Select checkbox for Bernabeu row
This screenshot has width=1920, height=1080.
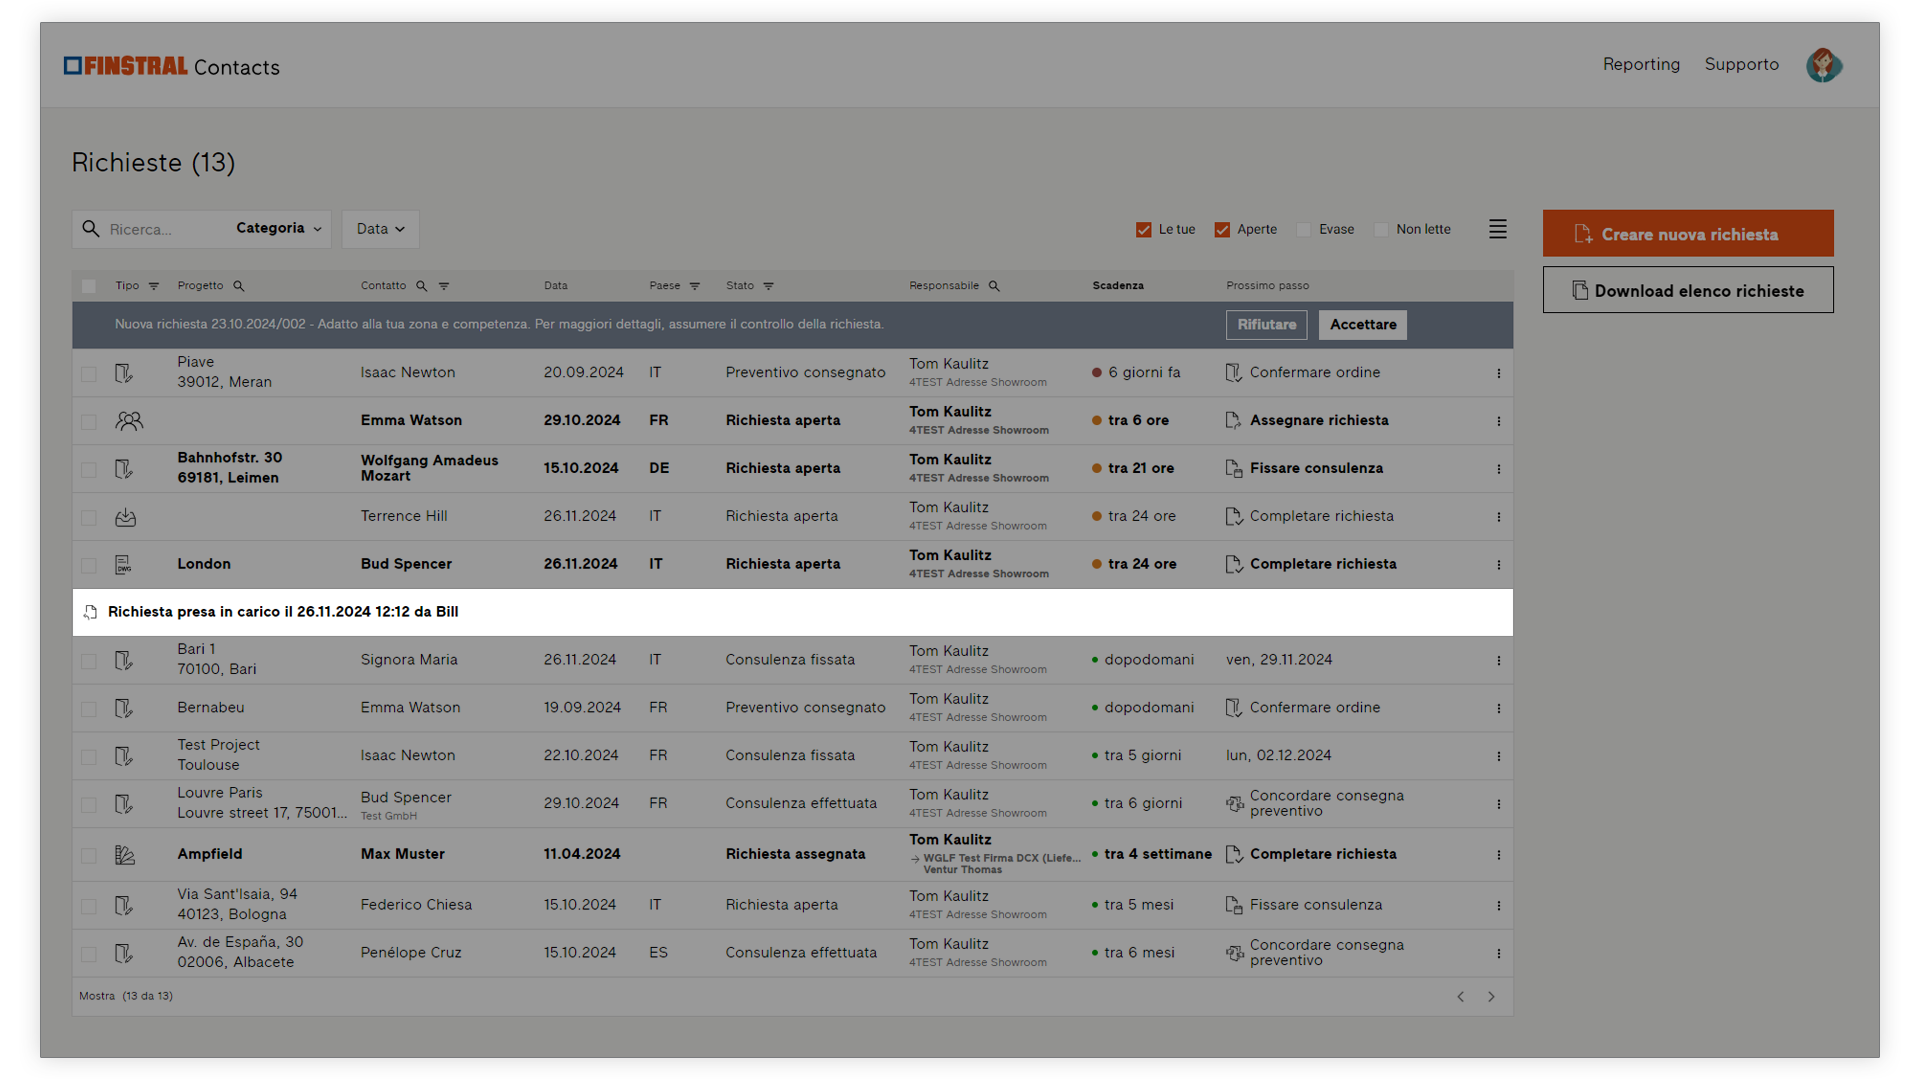(x=89, y=708)
